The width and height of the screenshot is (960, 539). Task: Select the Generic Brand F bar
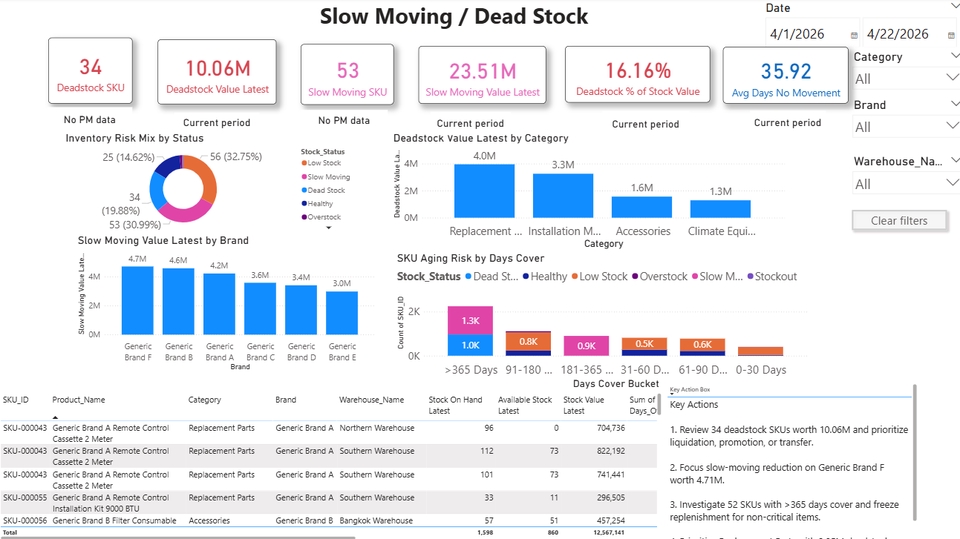[x=138, y=301]
